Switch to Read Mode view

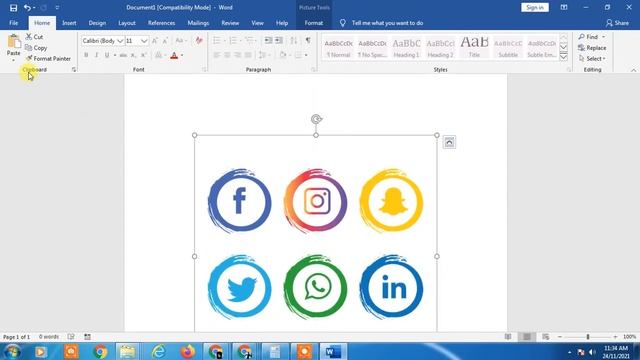point(508,337)
